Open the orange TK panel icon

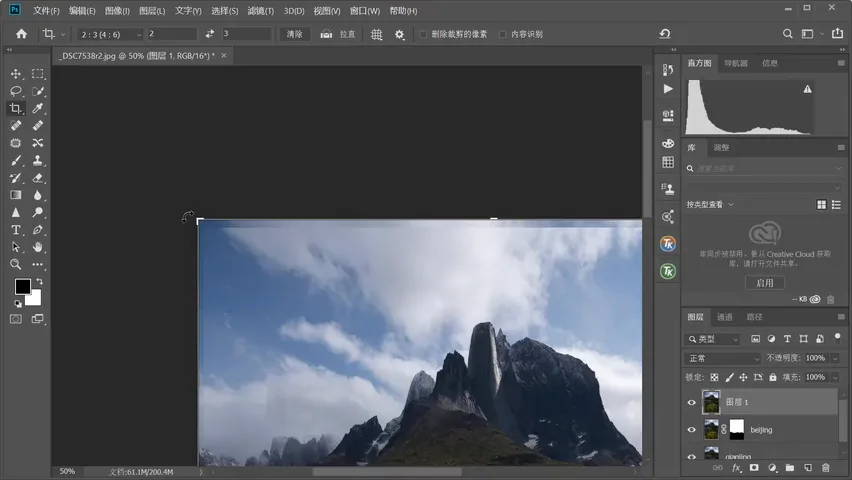click(668, 244)
